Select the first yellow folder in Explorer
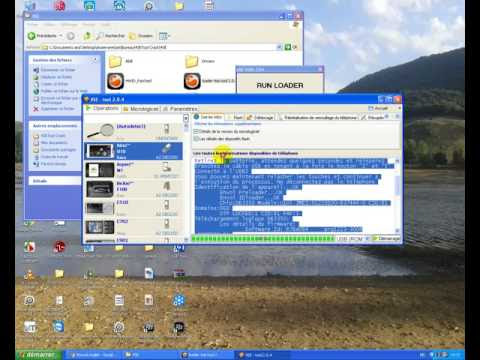The height and width of the screenshot is (360, 480). pyautogui.click(x=115, y=61)
